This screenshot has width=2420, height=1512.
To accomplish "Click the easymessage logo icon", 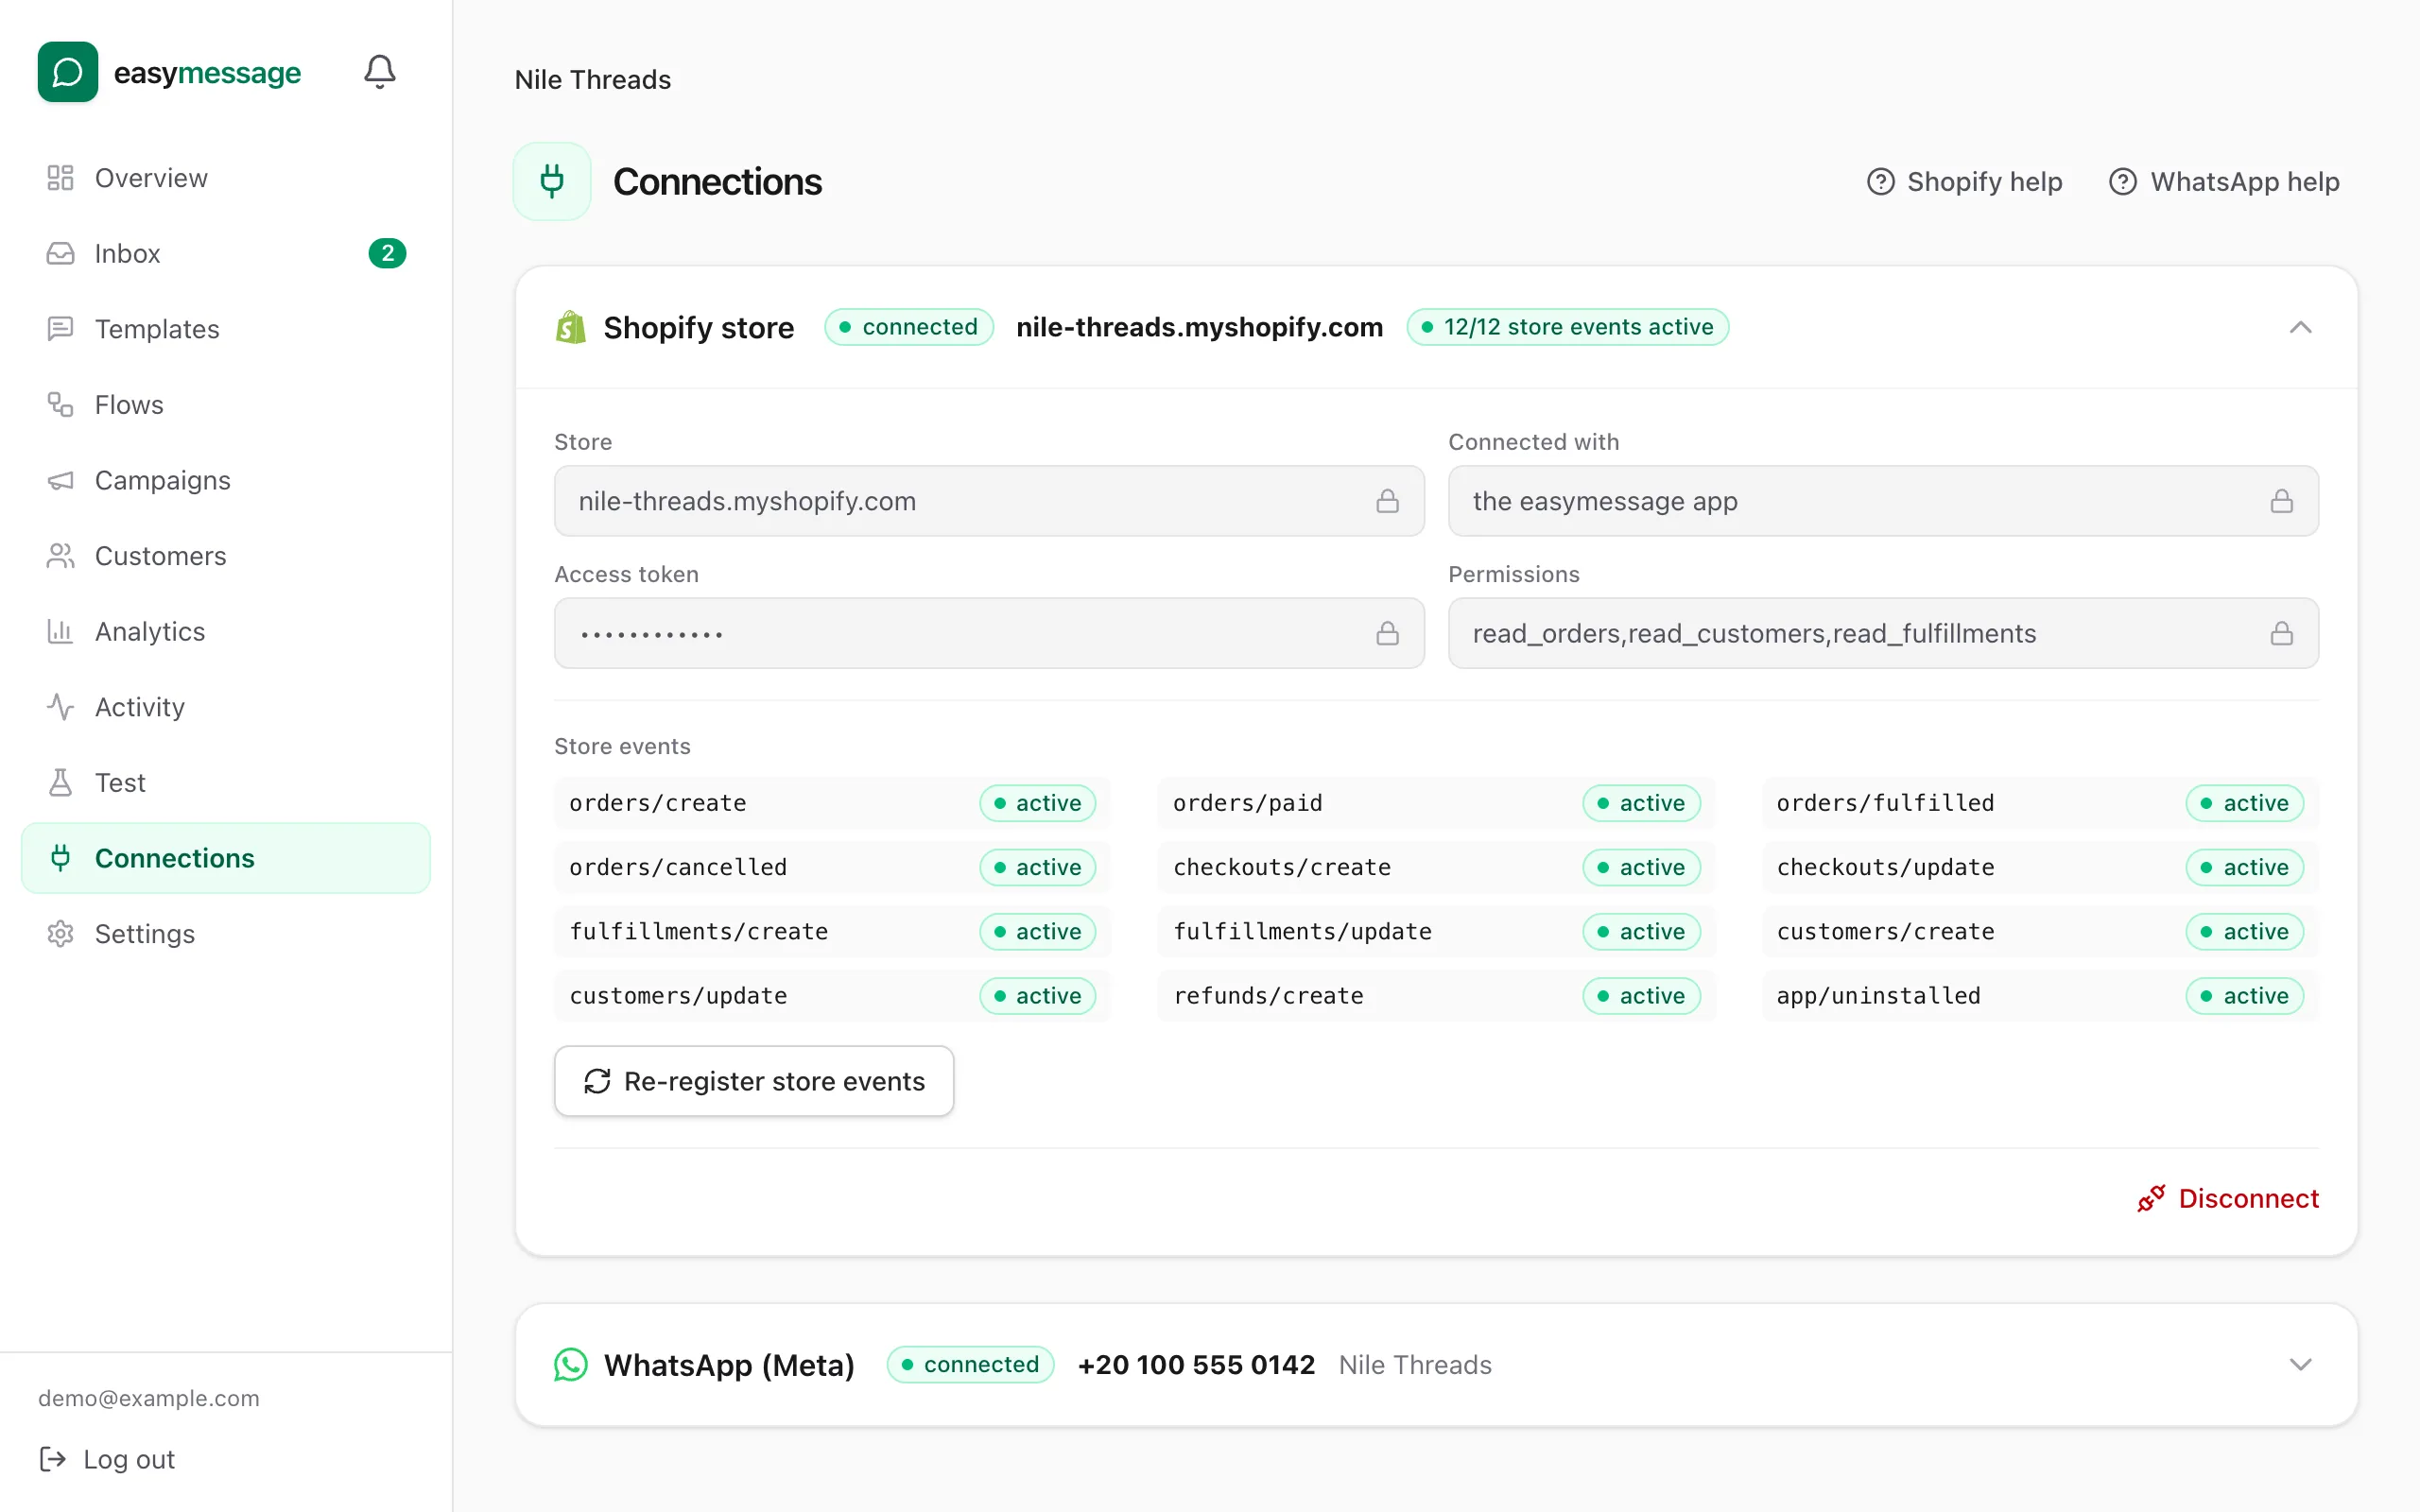I will click(68, 72).
